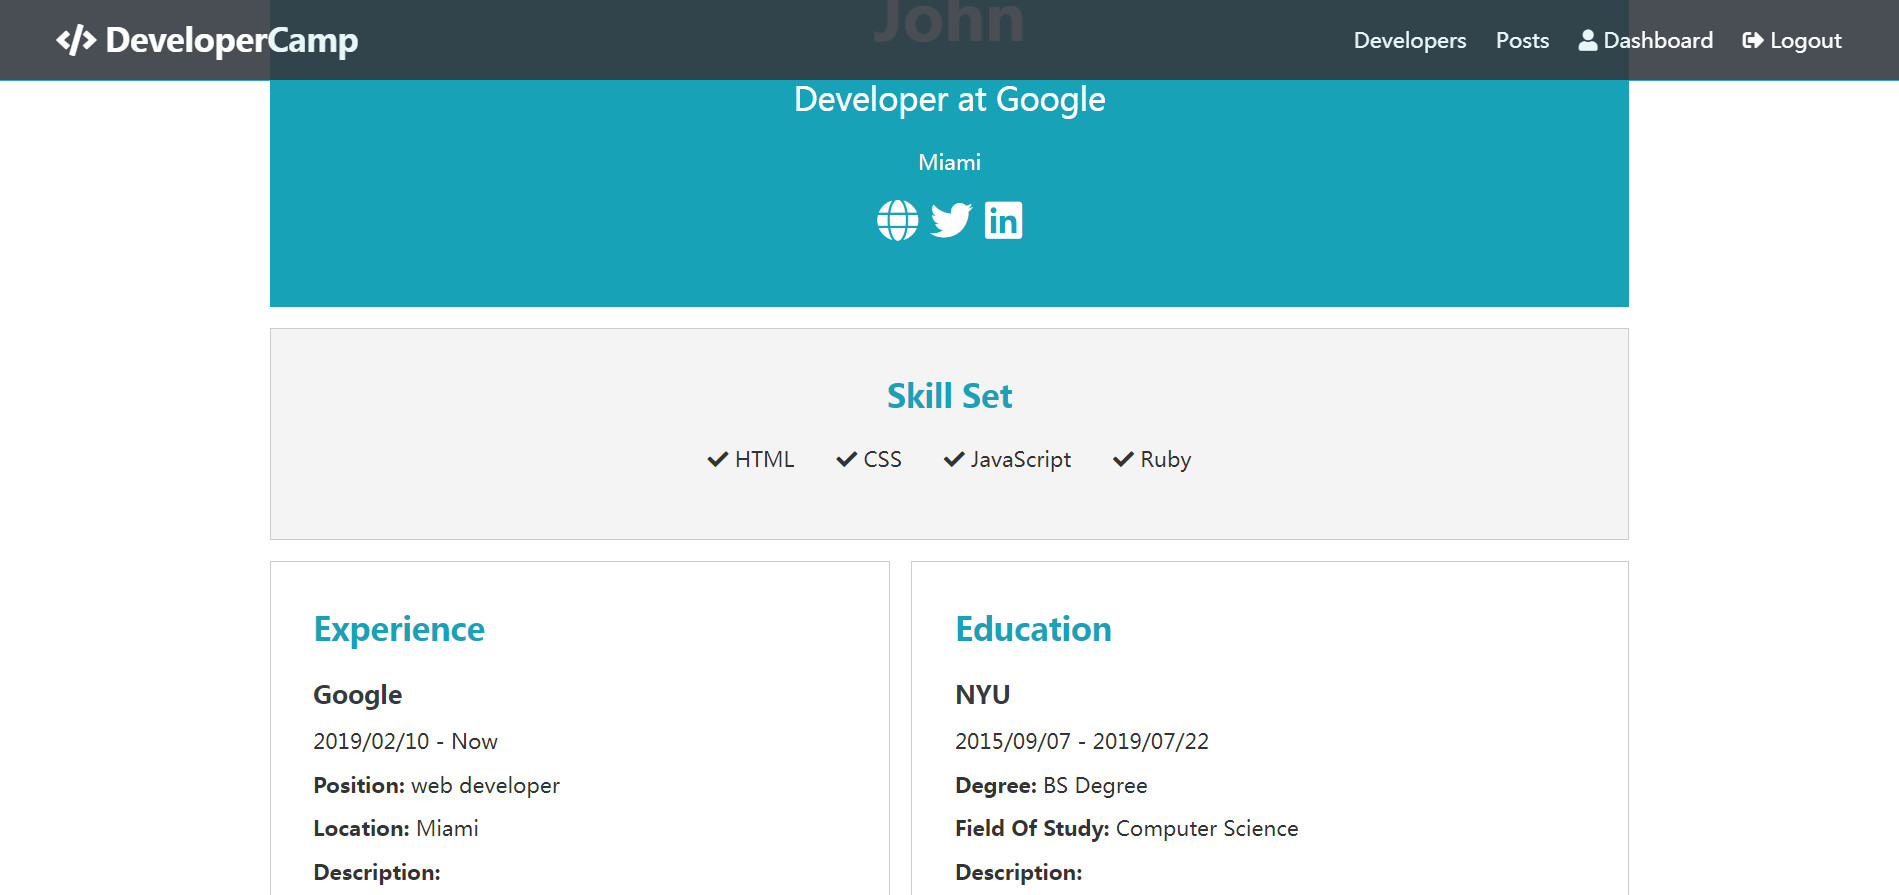1899x895 pixels.
Task: Click the checkmark beside JavaScript
Action: pos(953,459)
